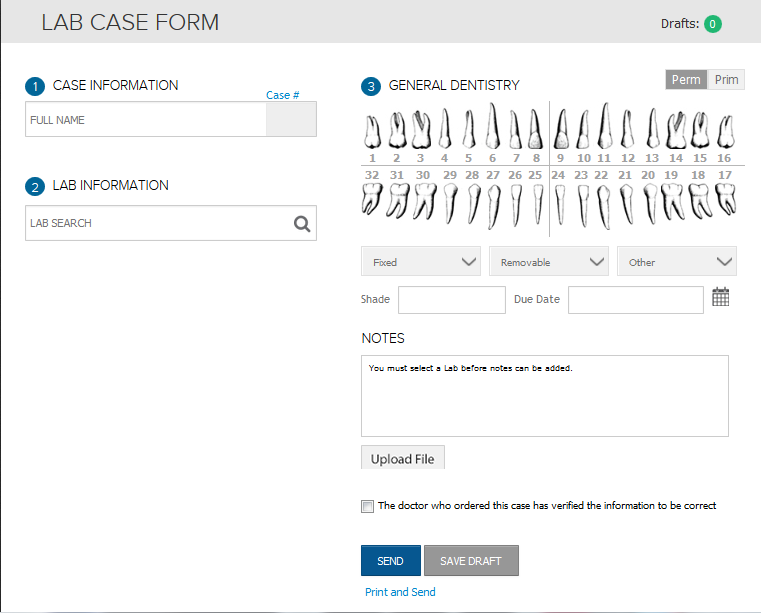Expand the Fixed dropdown
Viewport: 761px width, 613px height.
pyautogui.click(x=421, y=262)
